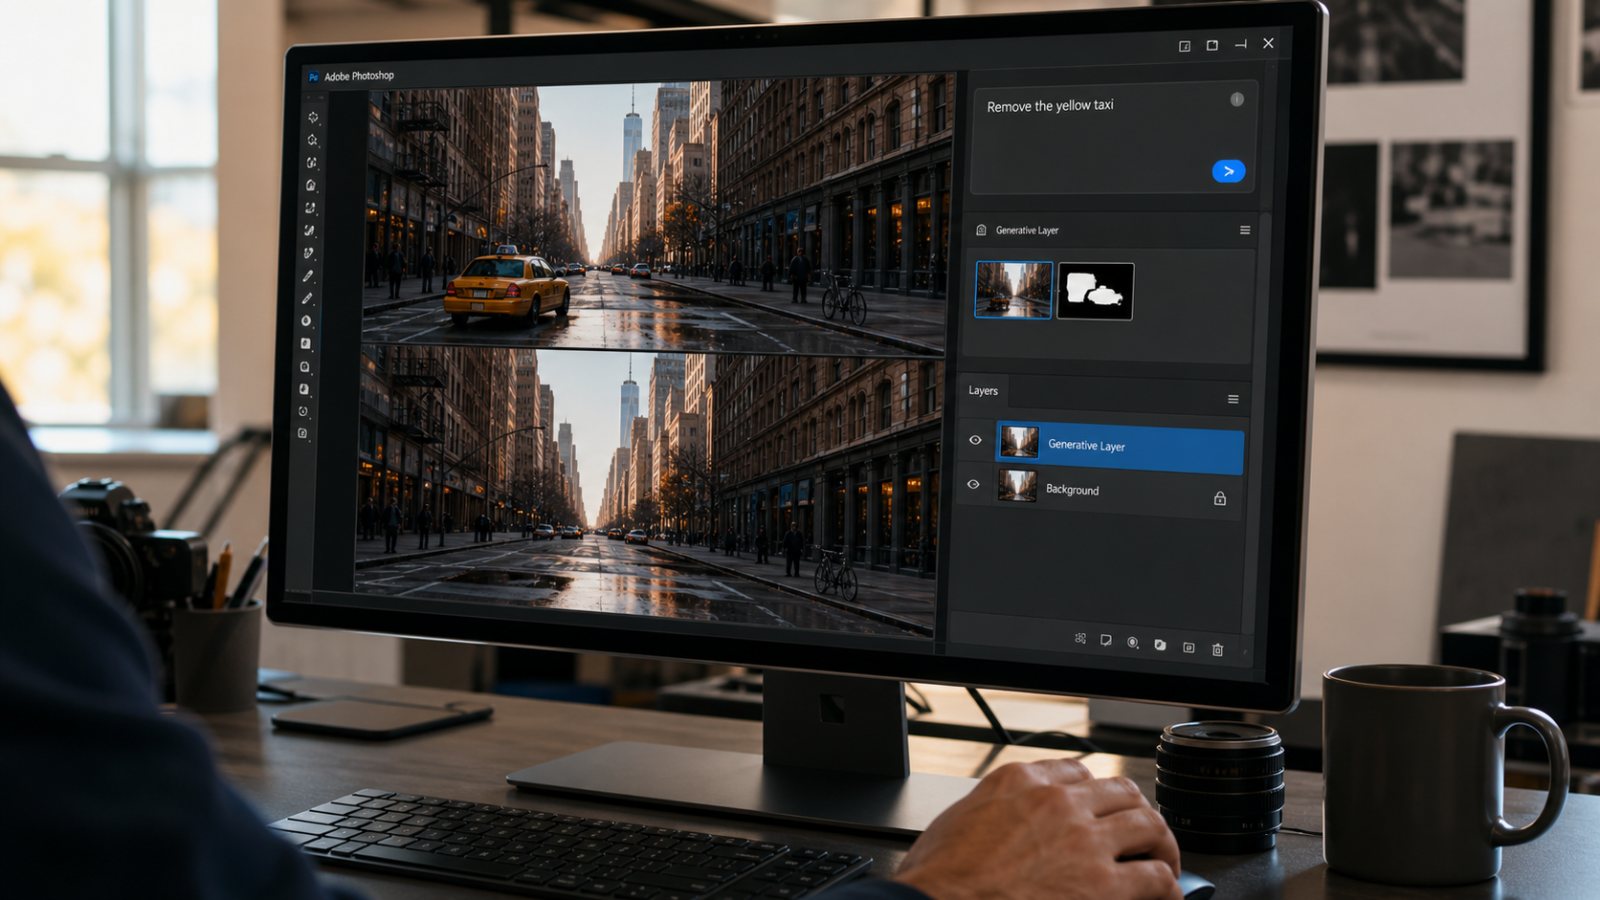
Task: Switch to the Layers tab
Action: click(983, 391)
